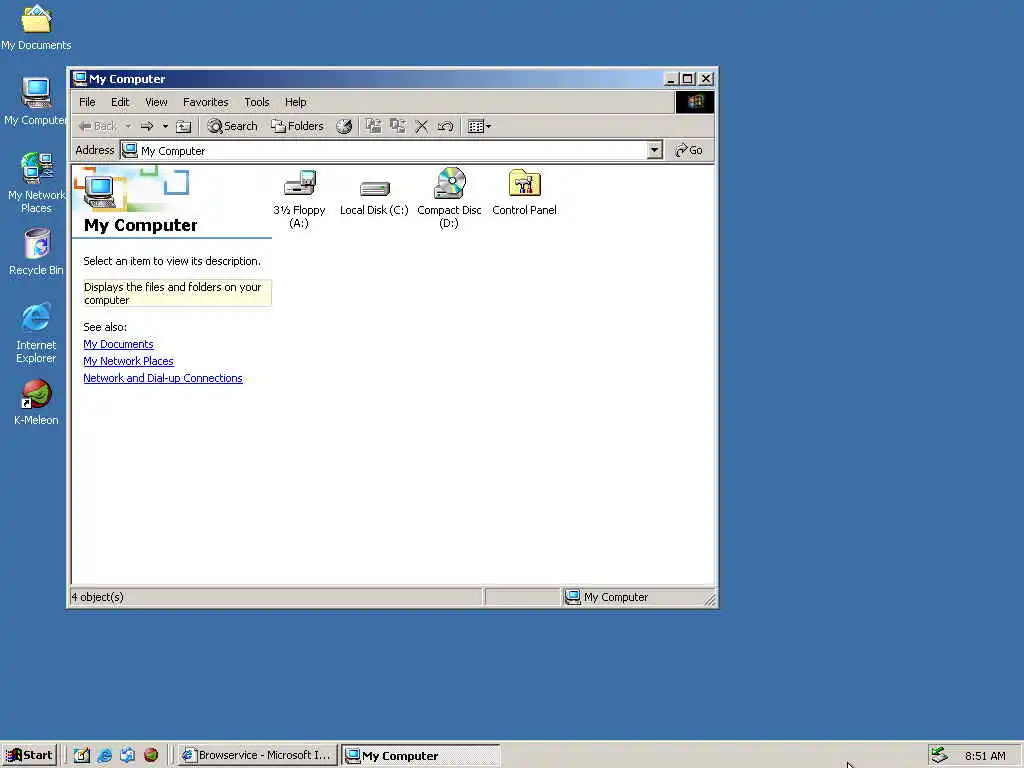Select the K-Meleon desktop shortcut
The height and width of the screenshot is (768, 1024).
point(36,402)
